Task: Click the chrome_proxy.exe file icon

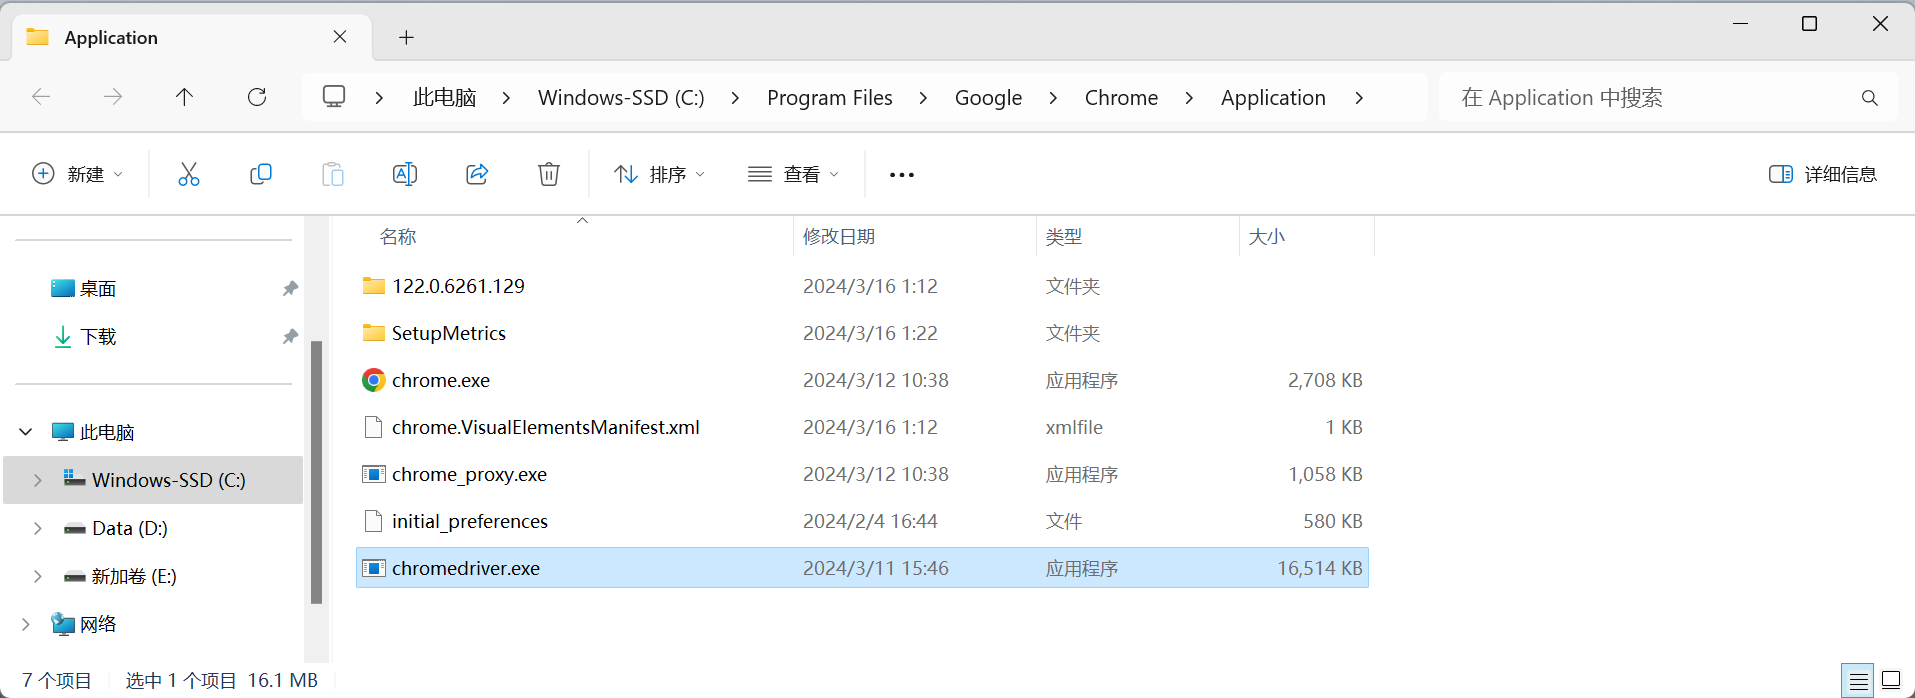Action: pyautogui.click(x=373, y=474)
